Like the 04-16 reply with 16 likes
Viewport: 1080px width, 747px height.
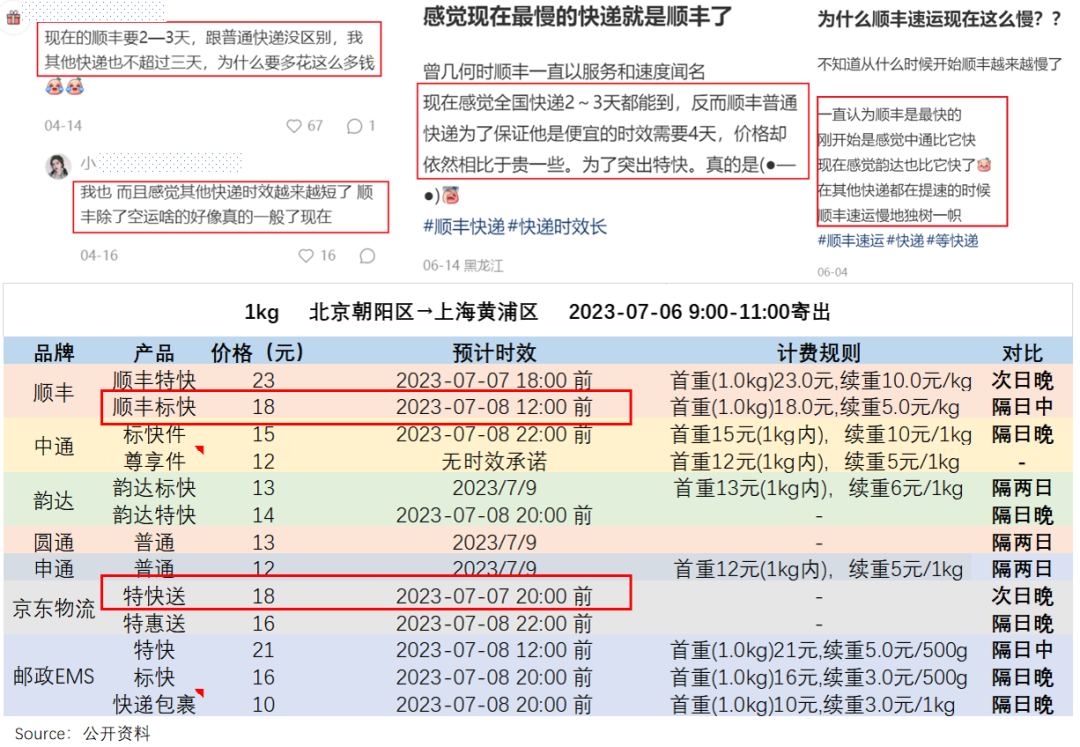(x=306, y=255)
